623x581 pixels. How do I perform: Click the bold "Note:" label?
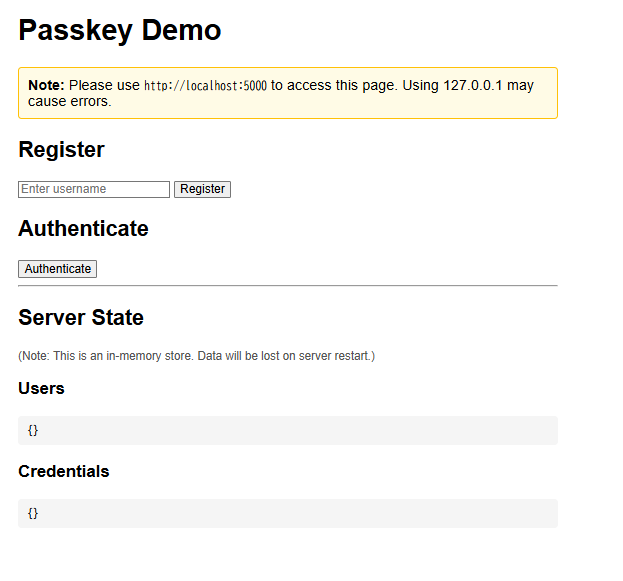coord(46,86)
